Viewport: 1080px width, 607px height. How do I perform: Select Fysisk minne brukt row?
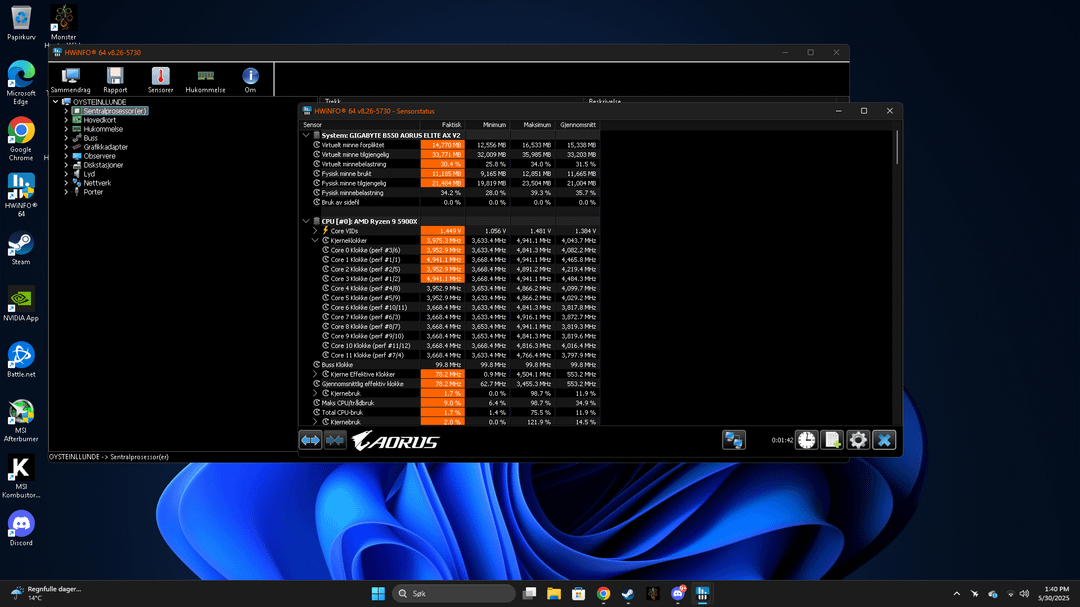[450, 174]
